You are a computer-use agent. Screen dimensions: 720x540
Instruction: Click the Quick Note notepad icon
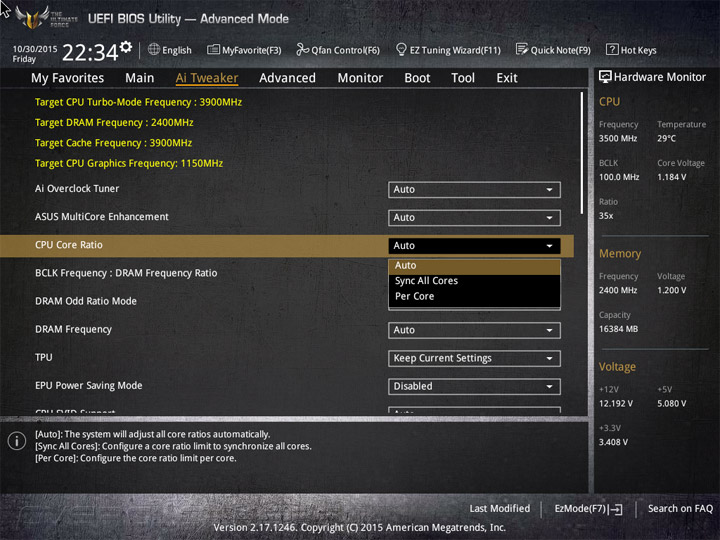522,49
